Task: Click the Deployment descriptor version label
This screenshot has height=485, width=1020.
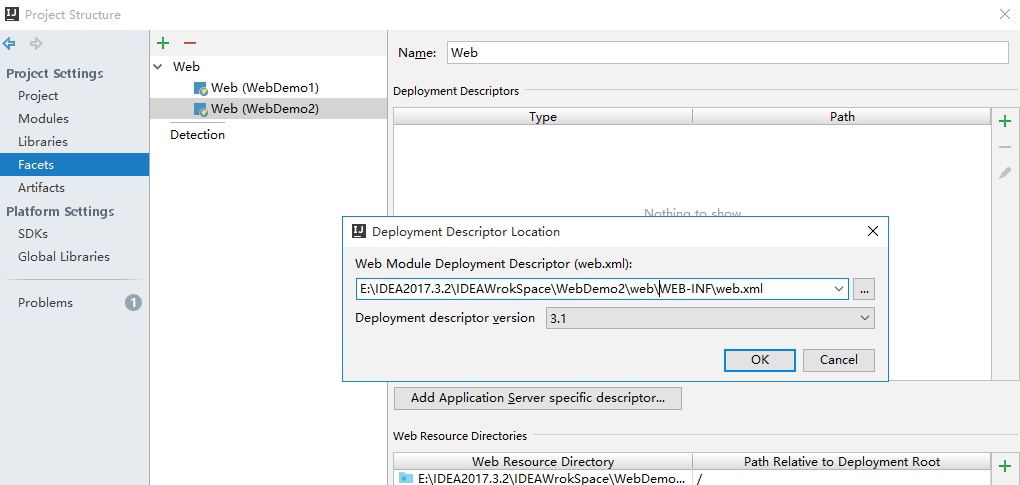Action: [445, 318]
